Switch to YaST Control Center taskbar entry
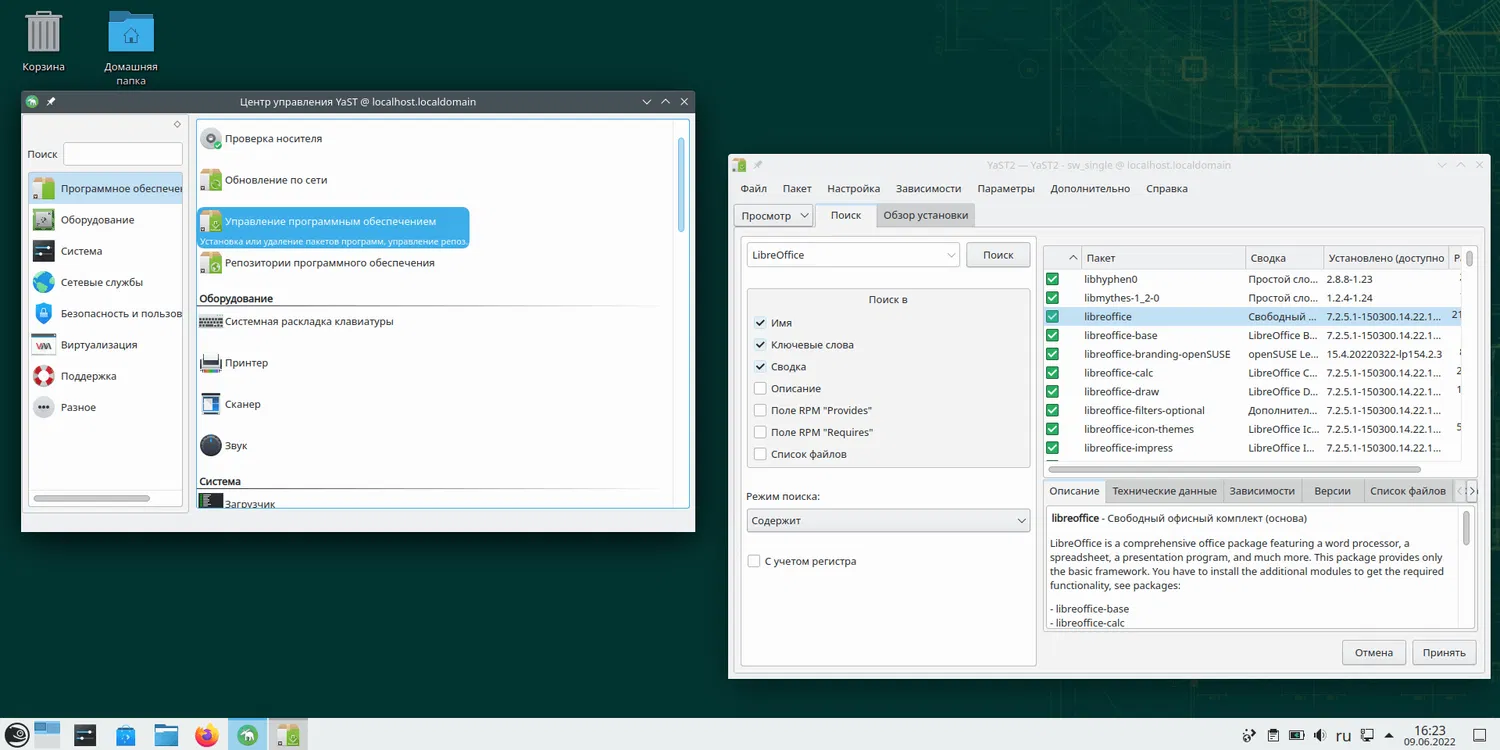Screen dimensions: 1500x750 247,736
